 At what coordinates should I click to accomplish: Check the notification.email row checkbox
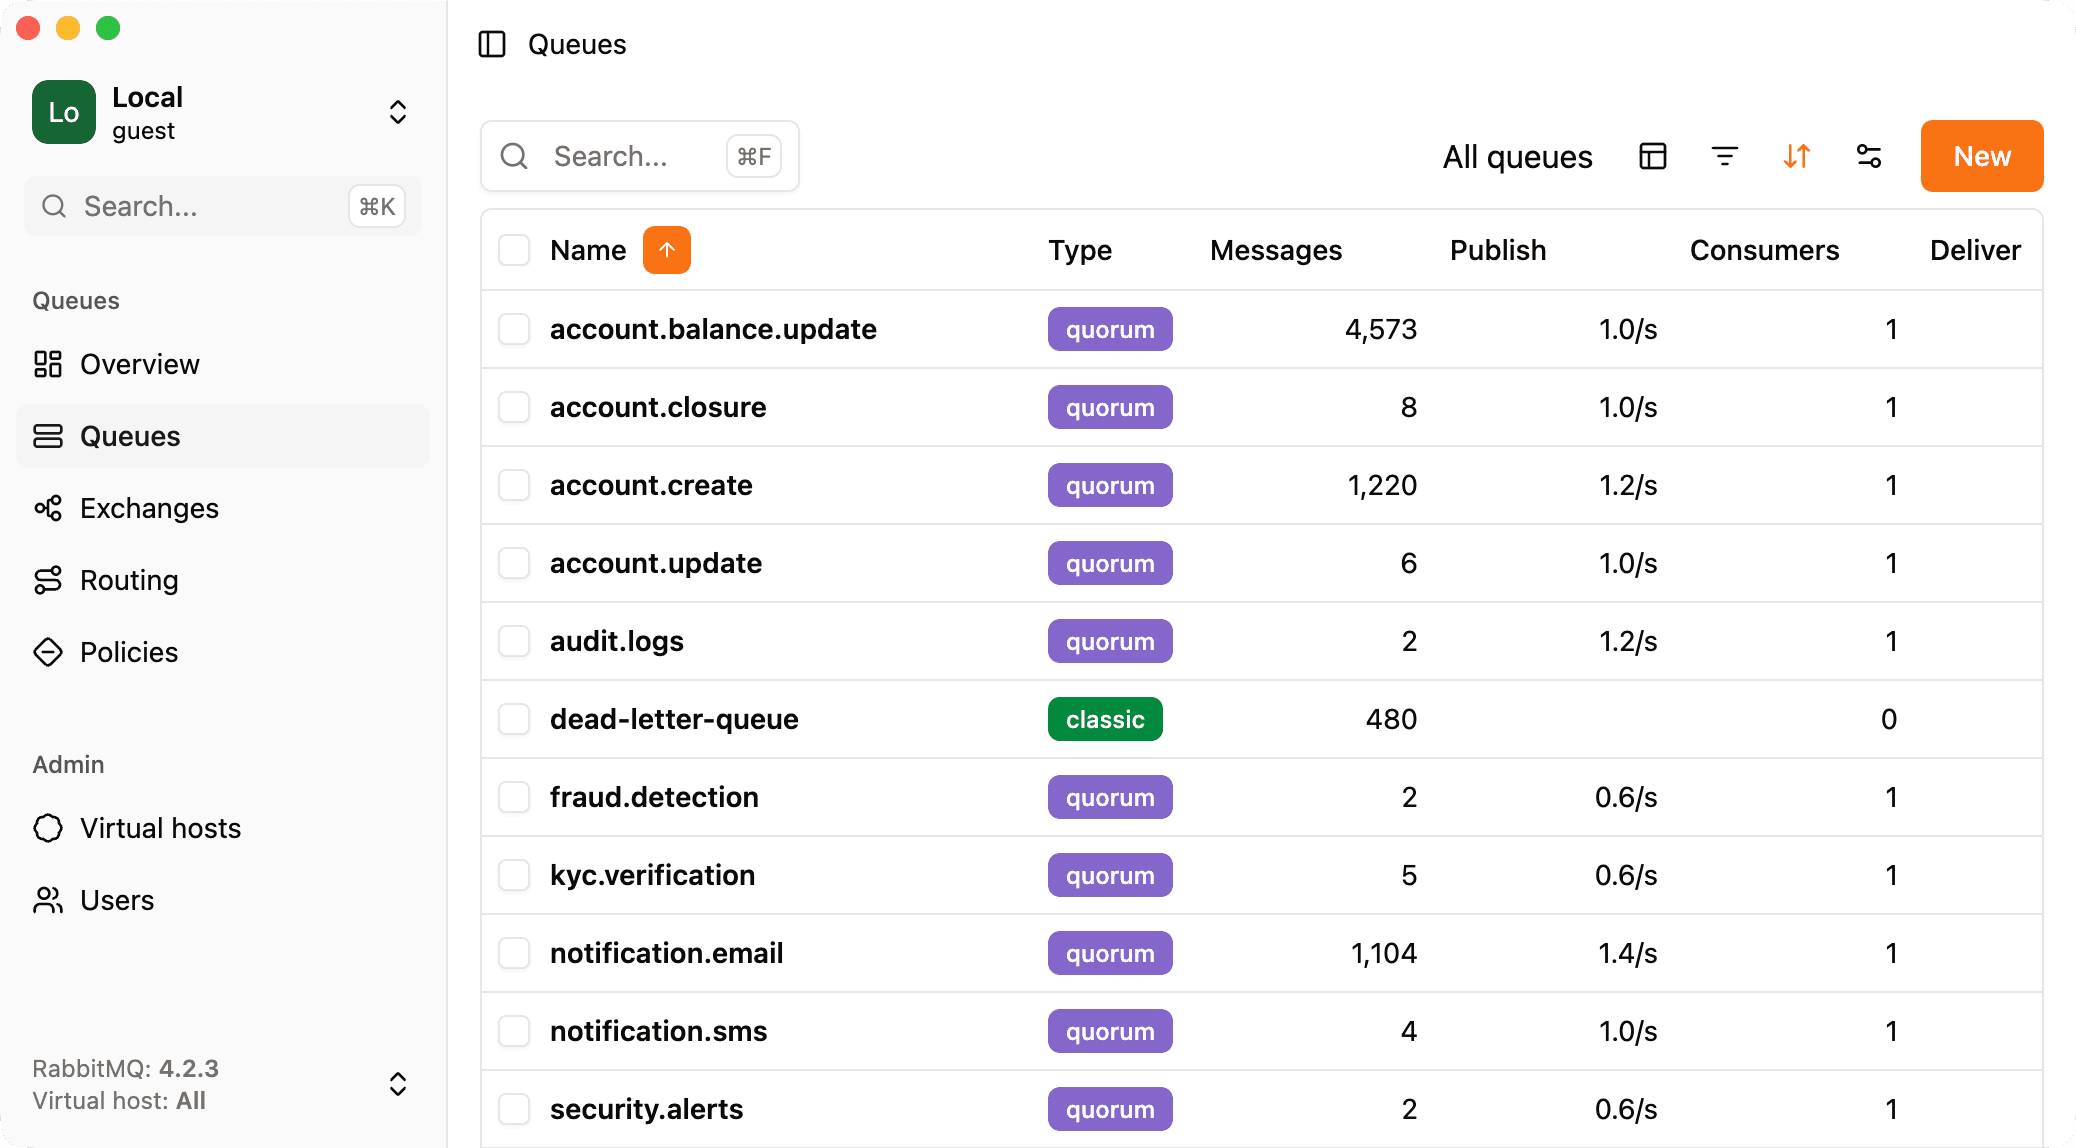tap(514, 953)
